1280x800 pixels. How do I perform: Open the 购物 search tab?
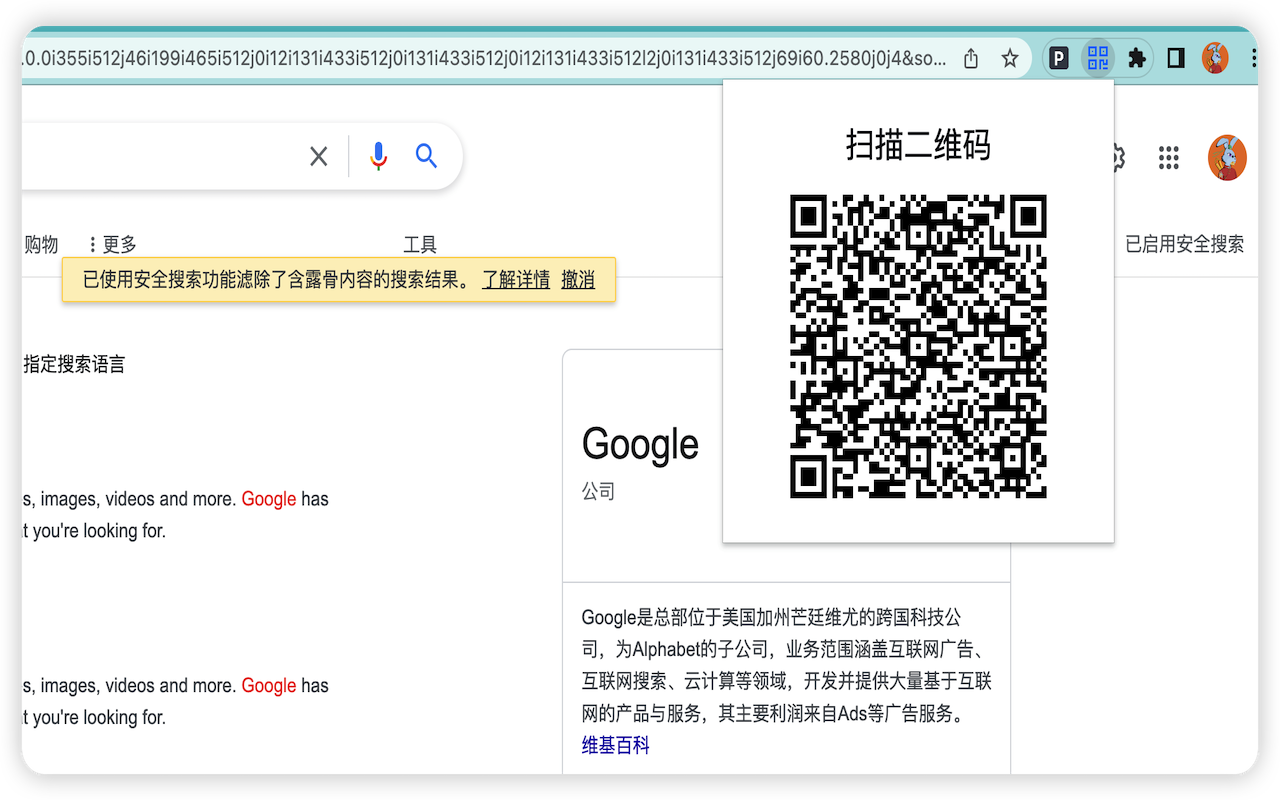tap(41, 244)
